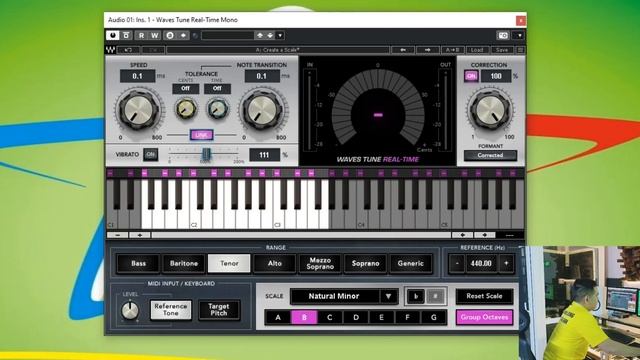Click Tolerance Cents value 'Off'
The image size is (640, 360).
click(x=185, y=88)
